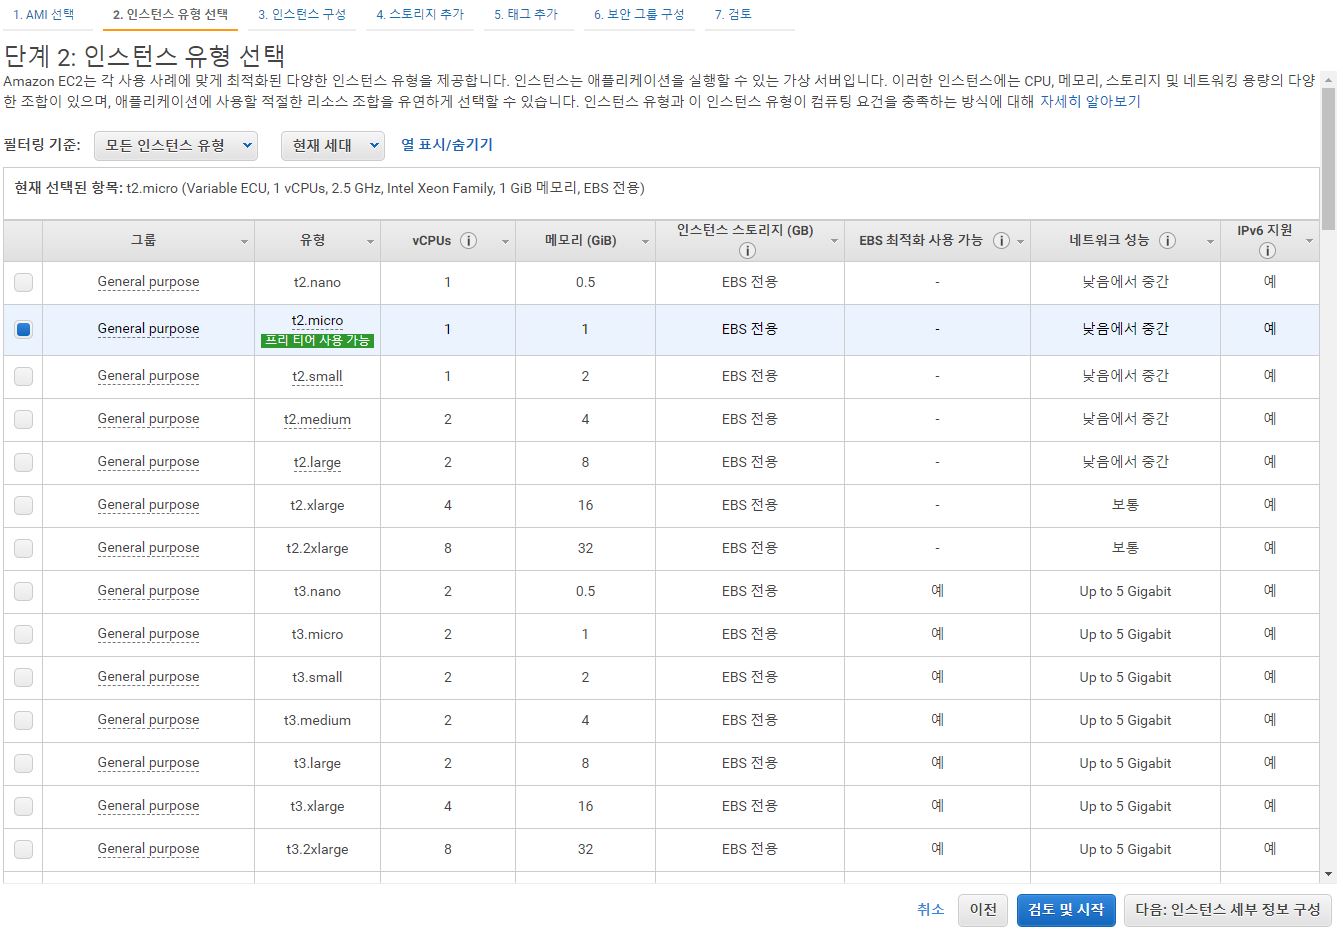The width and height of the screenshot is (1343, 931).
Task: Click the 검토 및 시작 button
Action: click(1066, 909)
